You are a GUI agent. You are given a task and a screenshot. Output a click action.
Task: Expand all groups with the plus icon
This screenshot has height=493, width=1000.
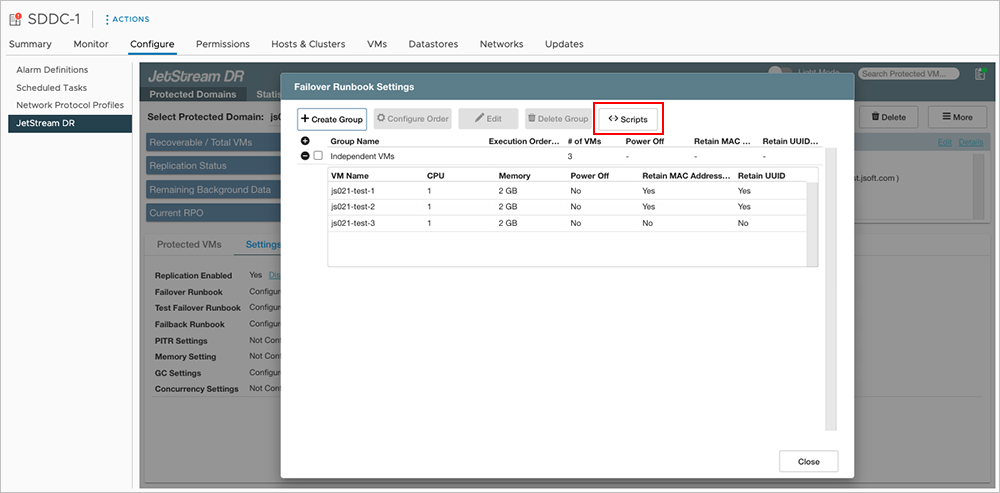[305, 141]
